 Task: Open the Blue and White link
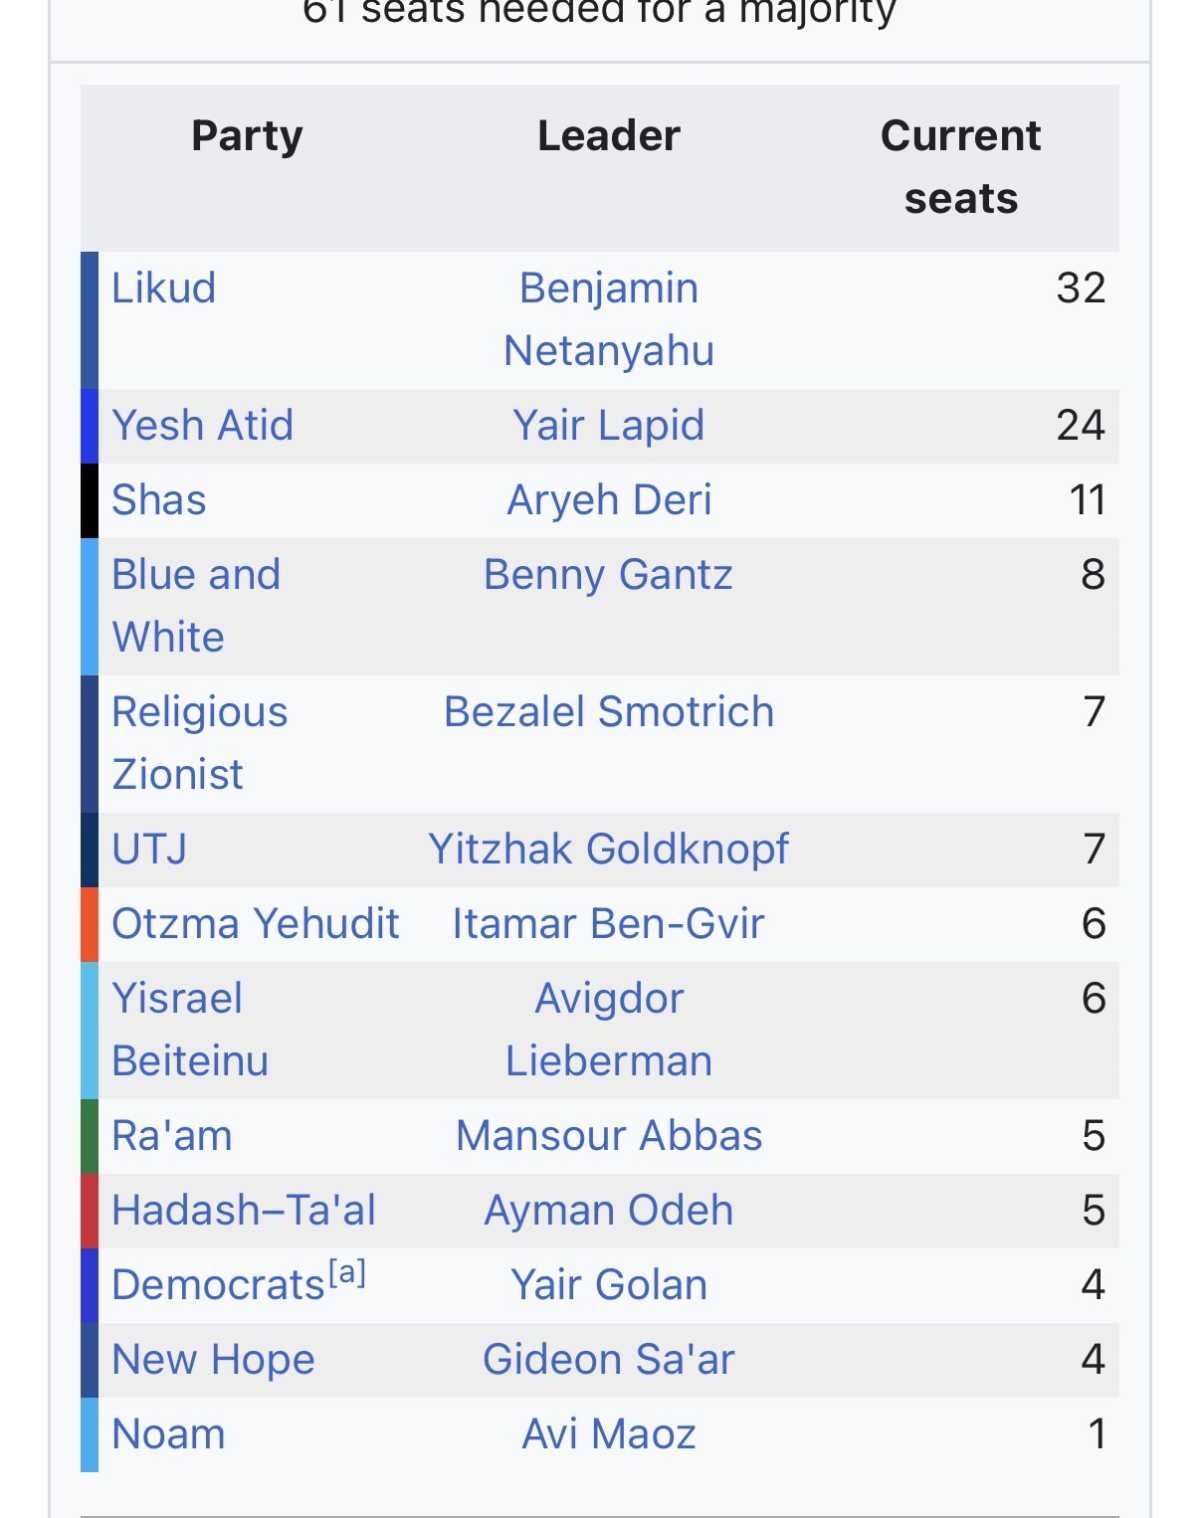(x=195, y=605)
